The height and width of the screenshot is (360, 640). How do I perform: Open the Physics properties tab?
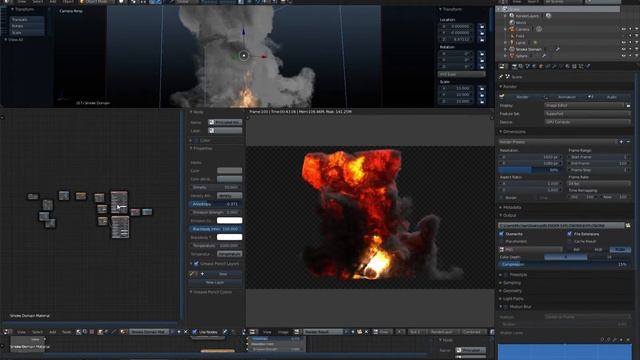588,66
